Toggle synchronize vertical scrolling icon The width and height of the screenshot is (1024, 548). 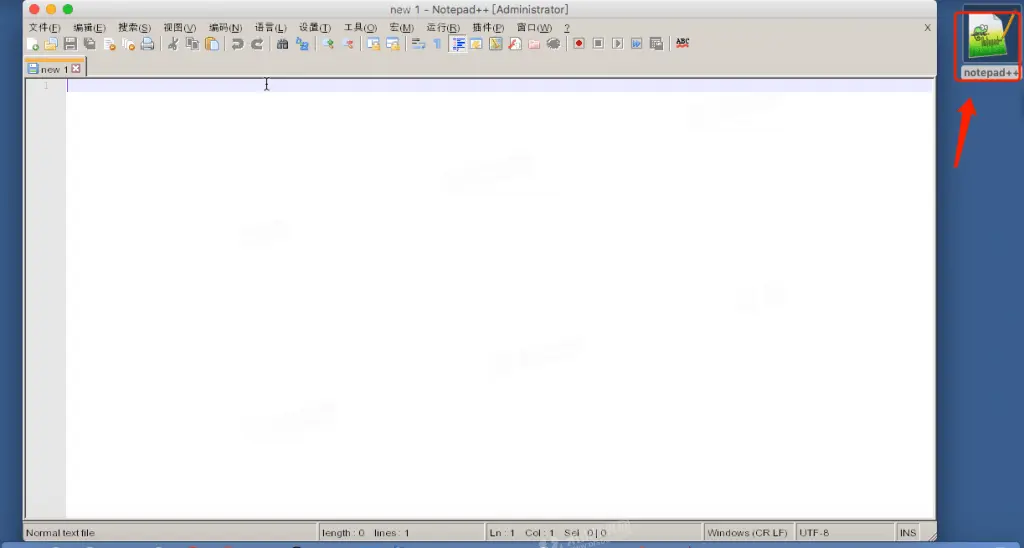[374, 44]
